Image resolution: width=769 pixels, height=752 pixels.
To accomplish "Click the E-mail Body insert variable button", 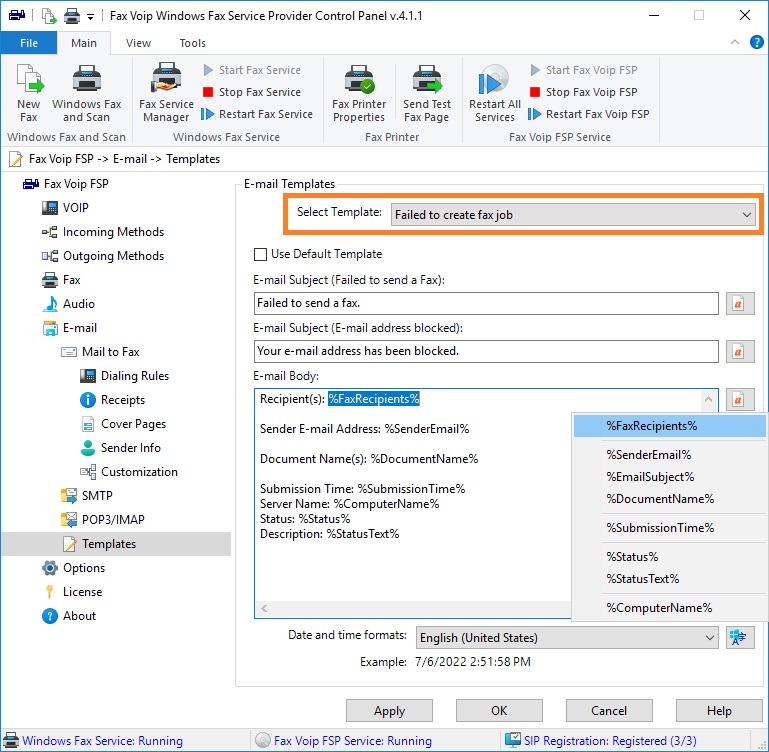I will pyautogui.click(x=740, y=400).
